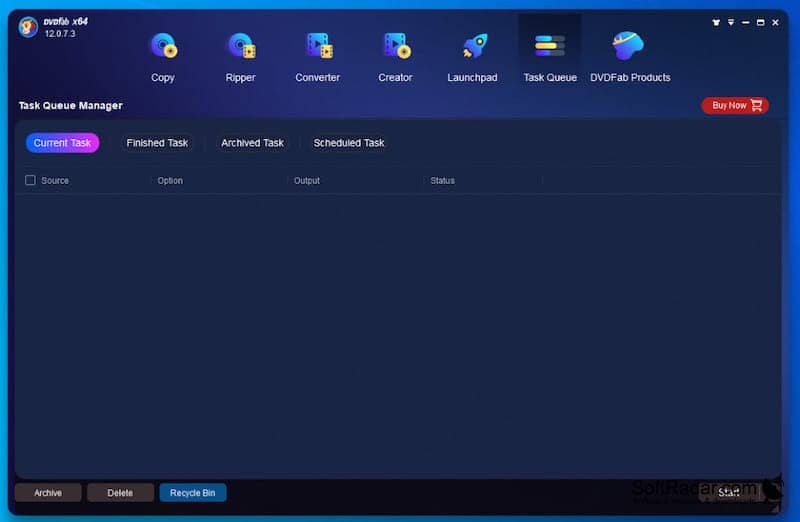This screenshot has height=522, width=800.
Task: Open the Launchpad rocket icon
Action: [474, 46]
